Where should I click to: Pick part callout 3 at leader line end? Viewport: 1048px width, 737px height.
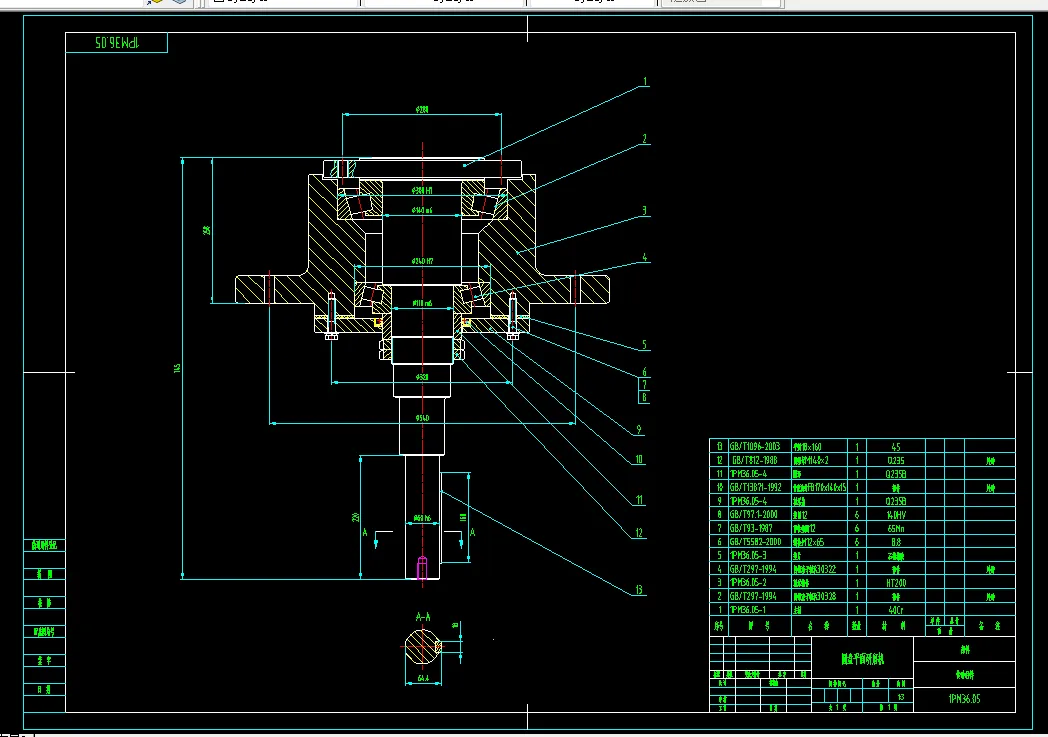click(x=645, y=210)
